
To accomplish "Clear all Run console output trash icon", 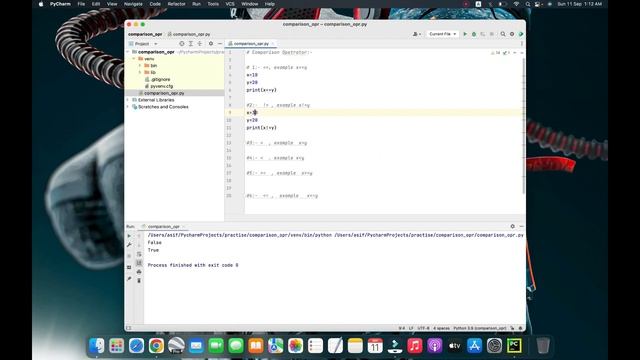I will [x=139, y=281].
